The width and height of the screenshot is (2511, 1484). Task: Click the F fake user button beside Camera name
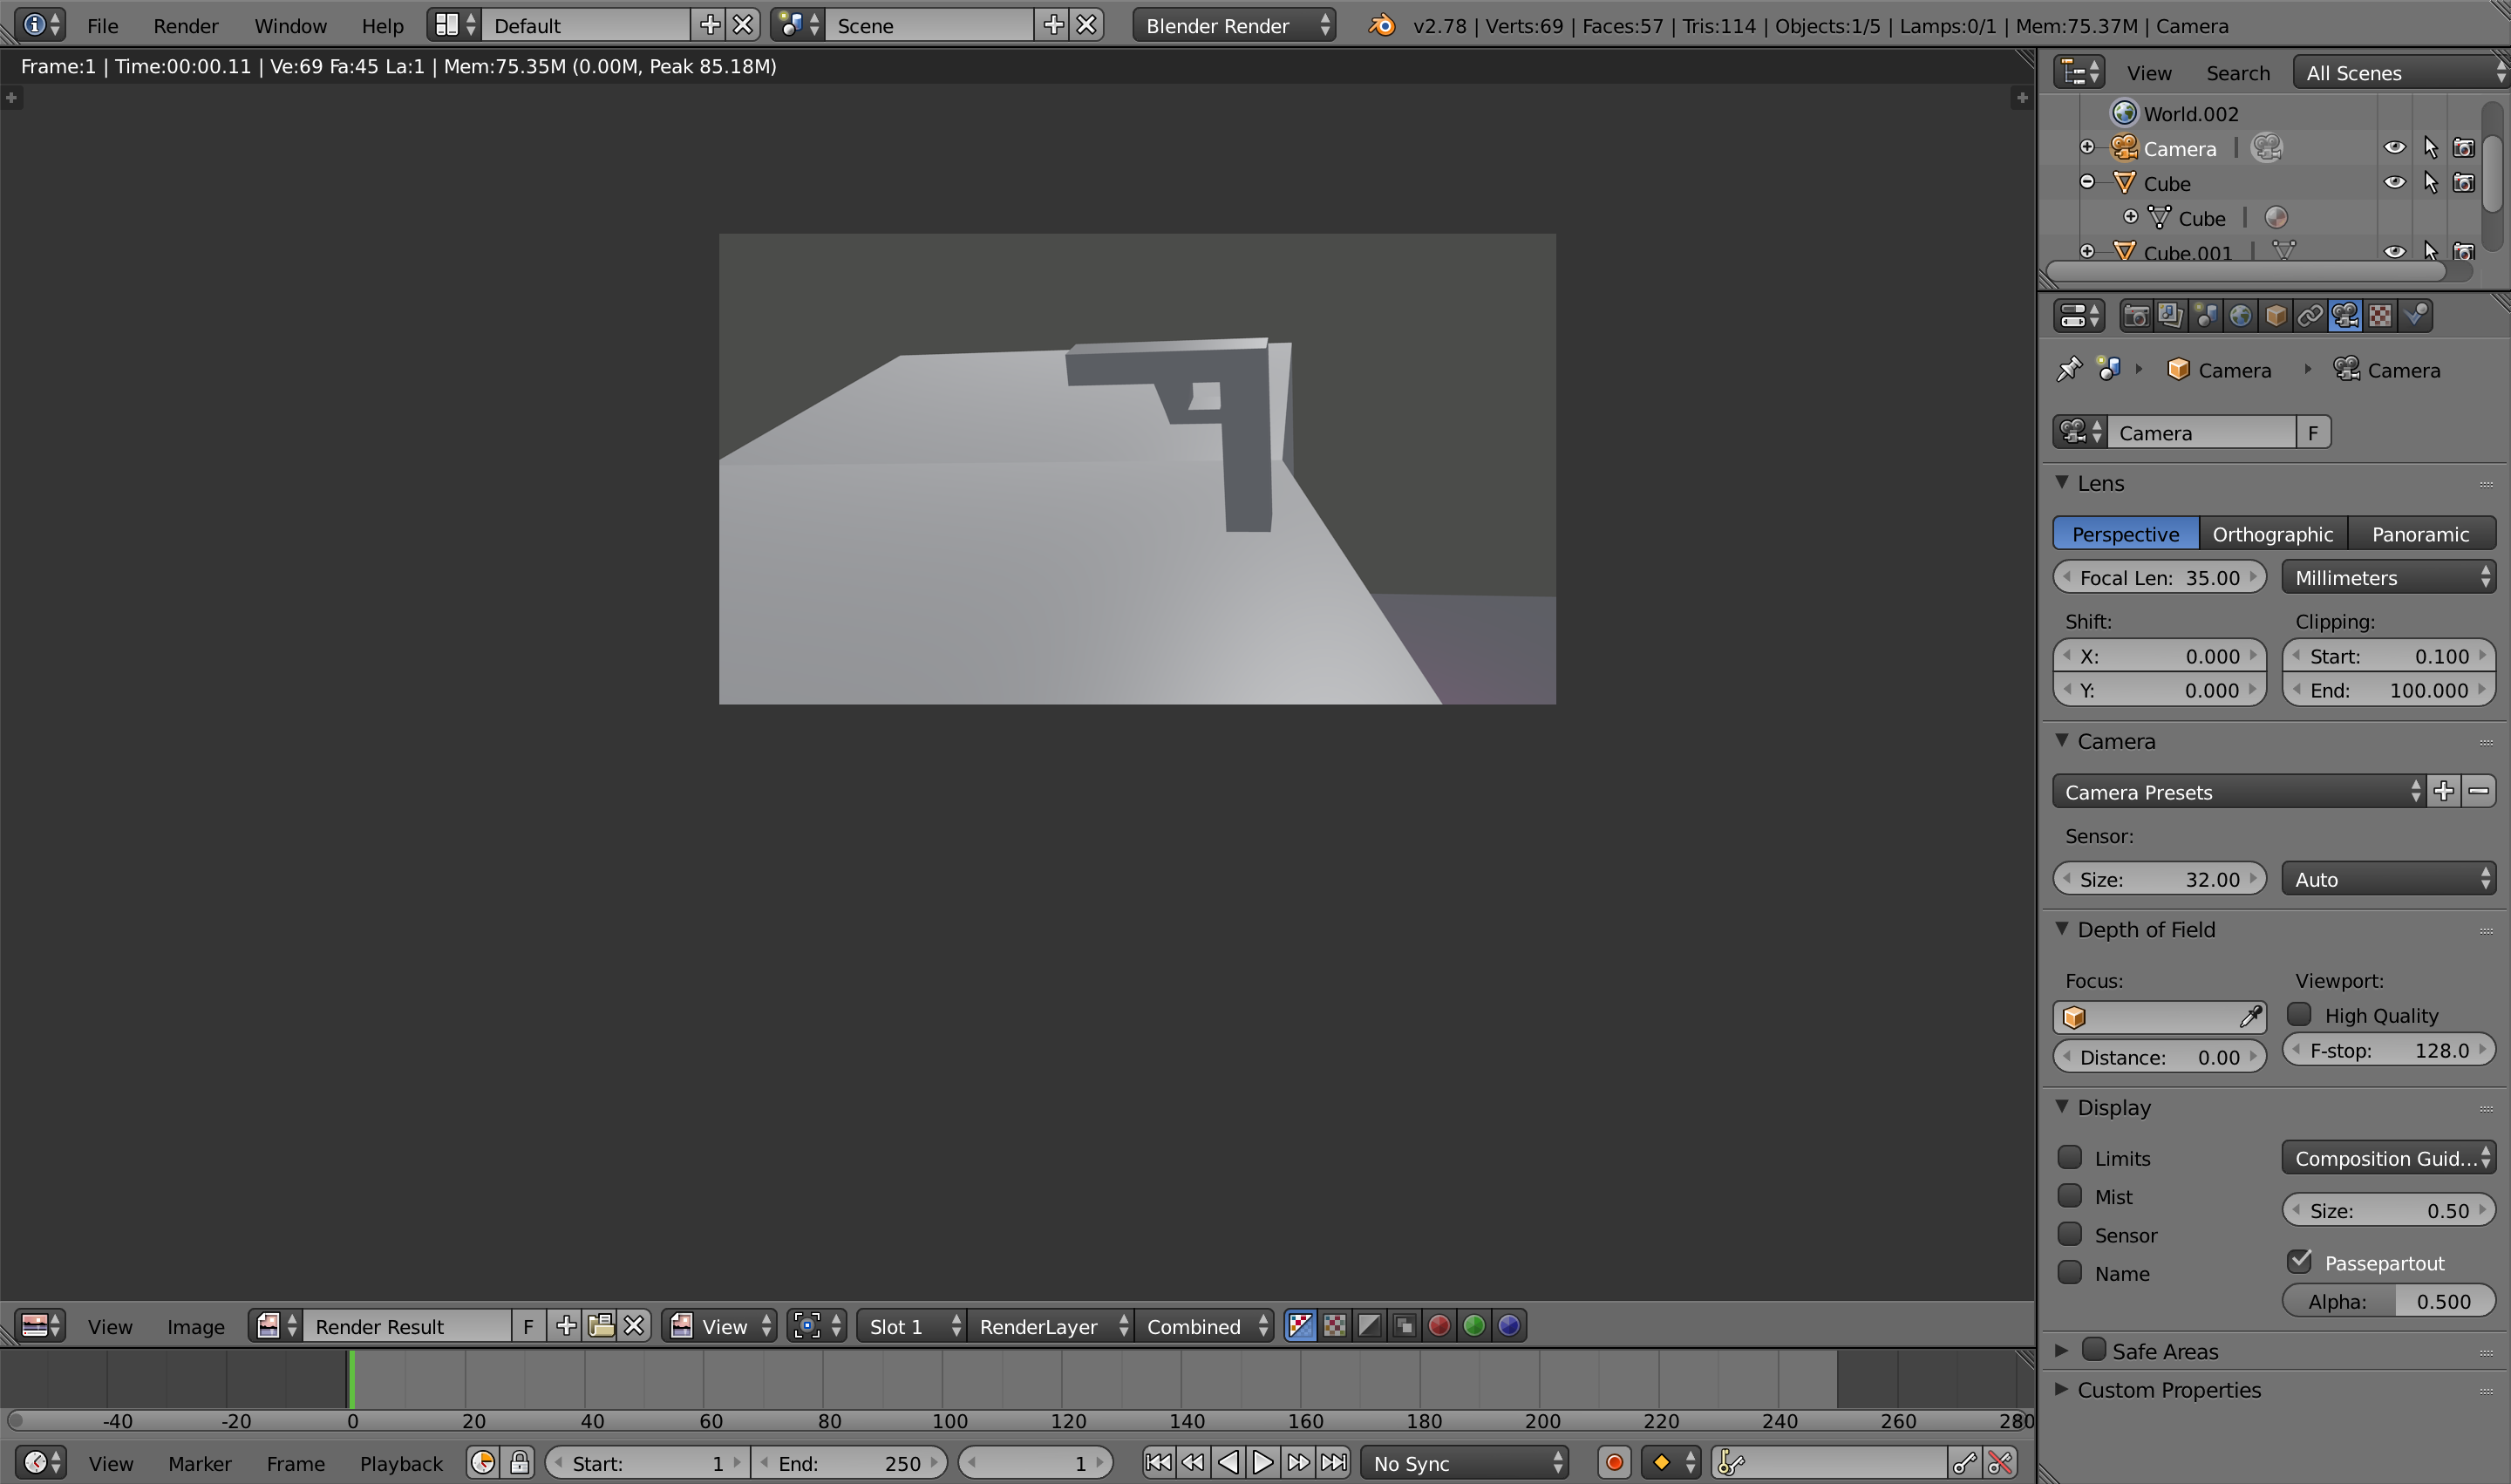[2313, 433]
